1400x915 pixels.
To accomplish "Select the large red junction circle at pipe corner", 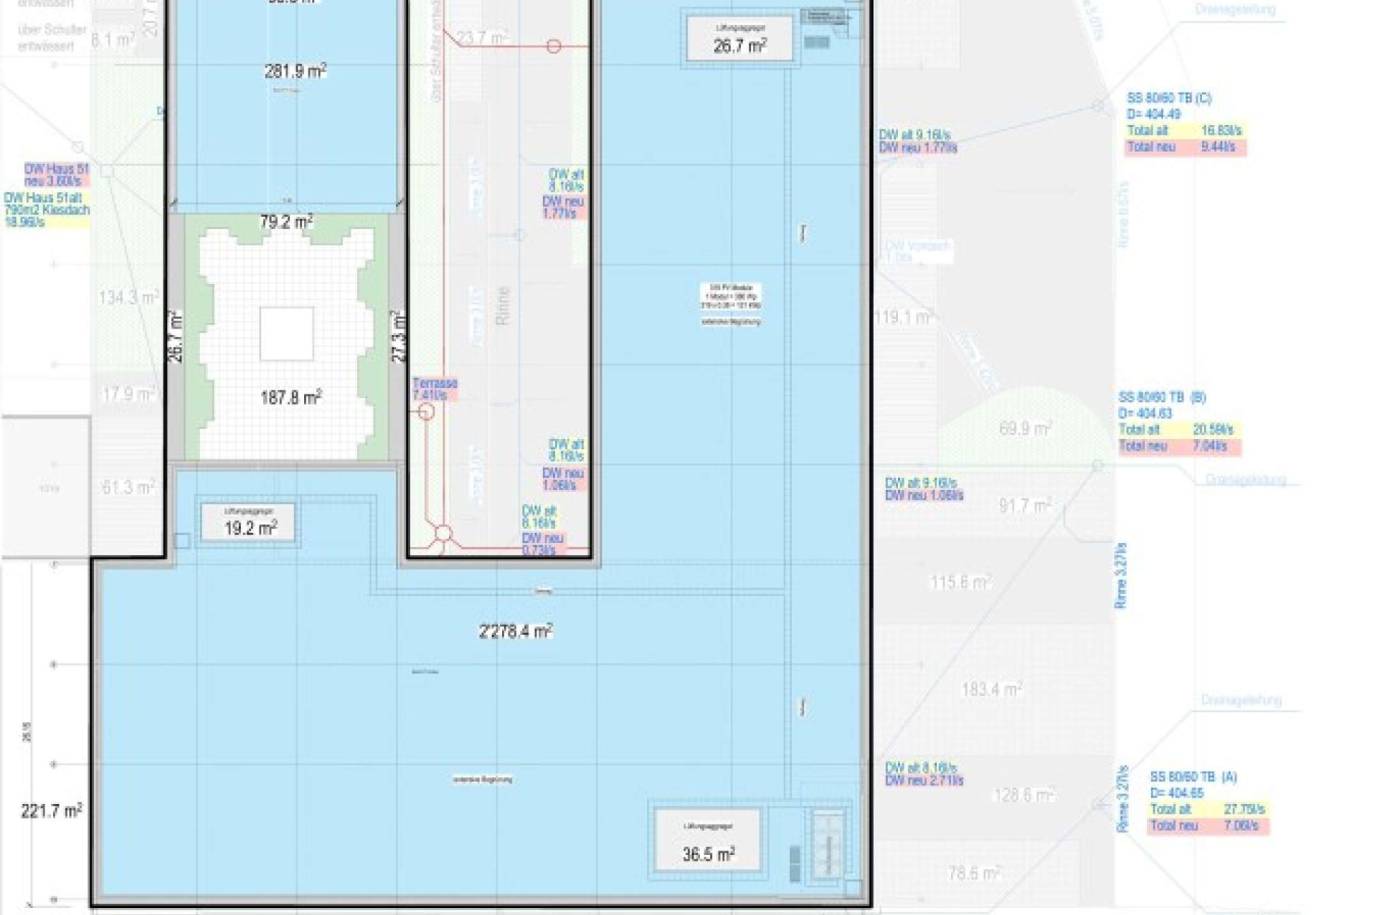I will click(443, 534).
